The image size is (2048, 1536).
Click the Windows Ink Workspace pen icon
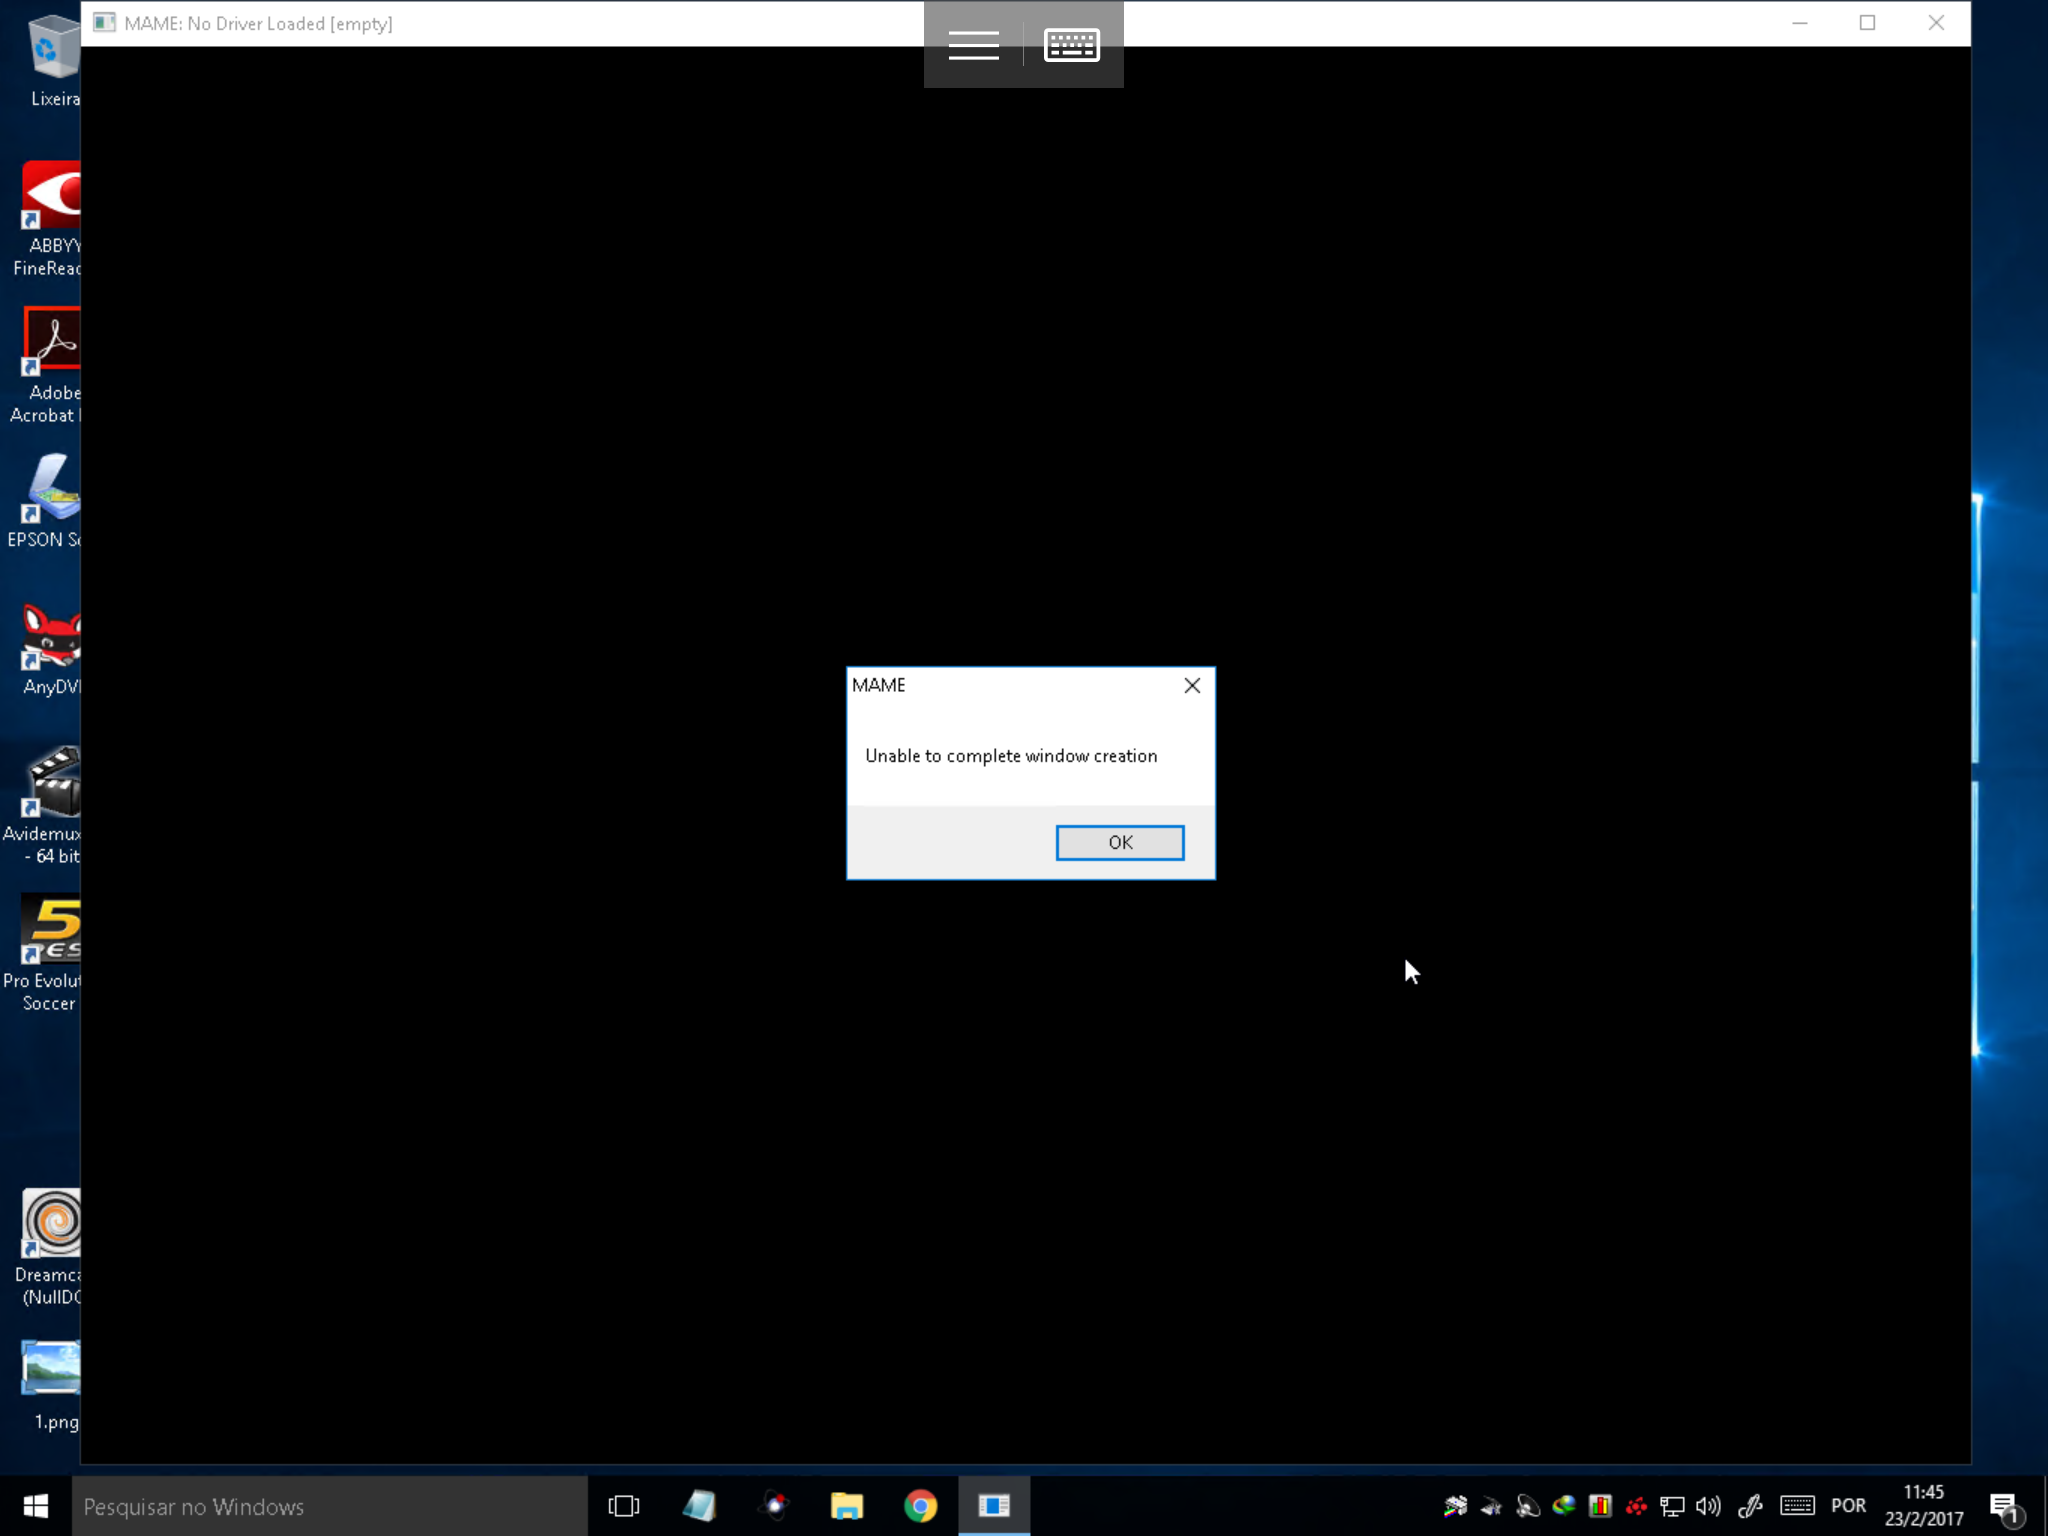point(1750,1506)
